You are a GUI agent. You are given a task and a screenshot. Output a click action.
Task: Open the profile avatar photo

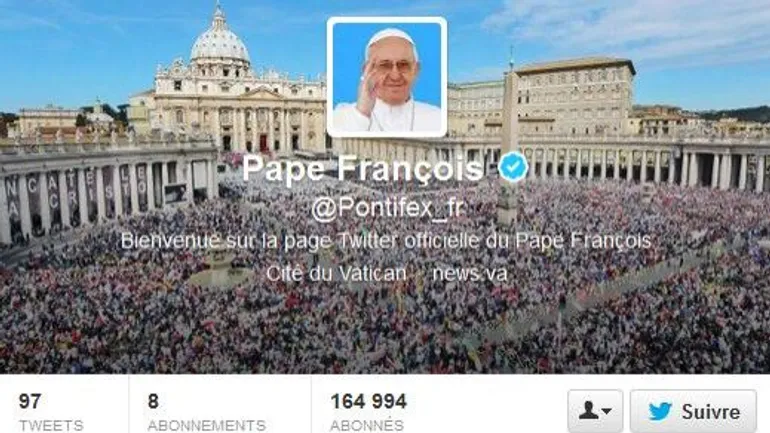point(387,77)
